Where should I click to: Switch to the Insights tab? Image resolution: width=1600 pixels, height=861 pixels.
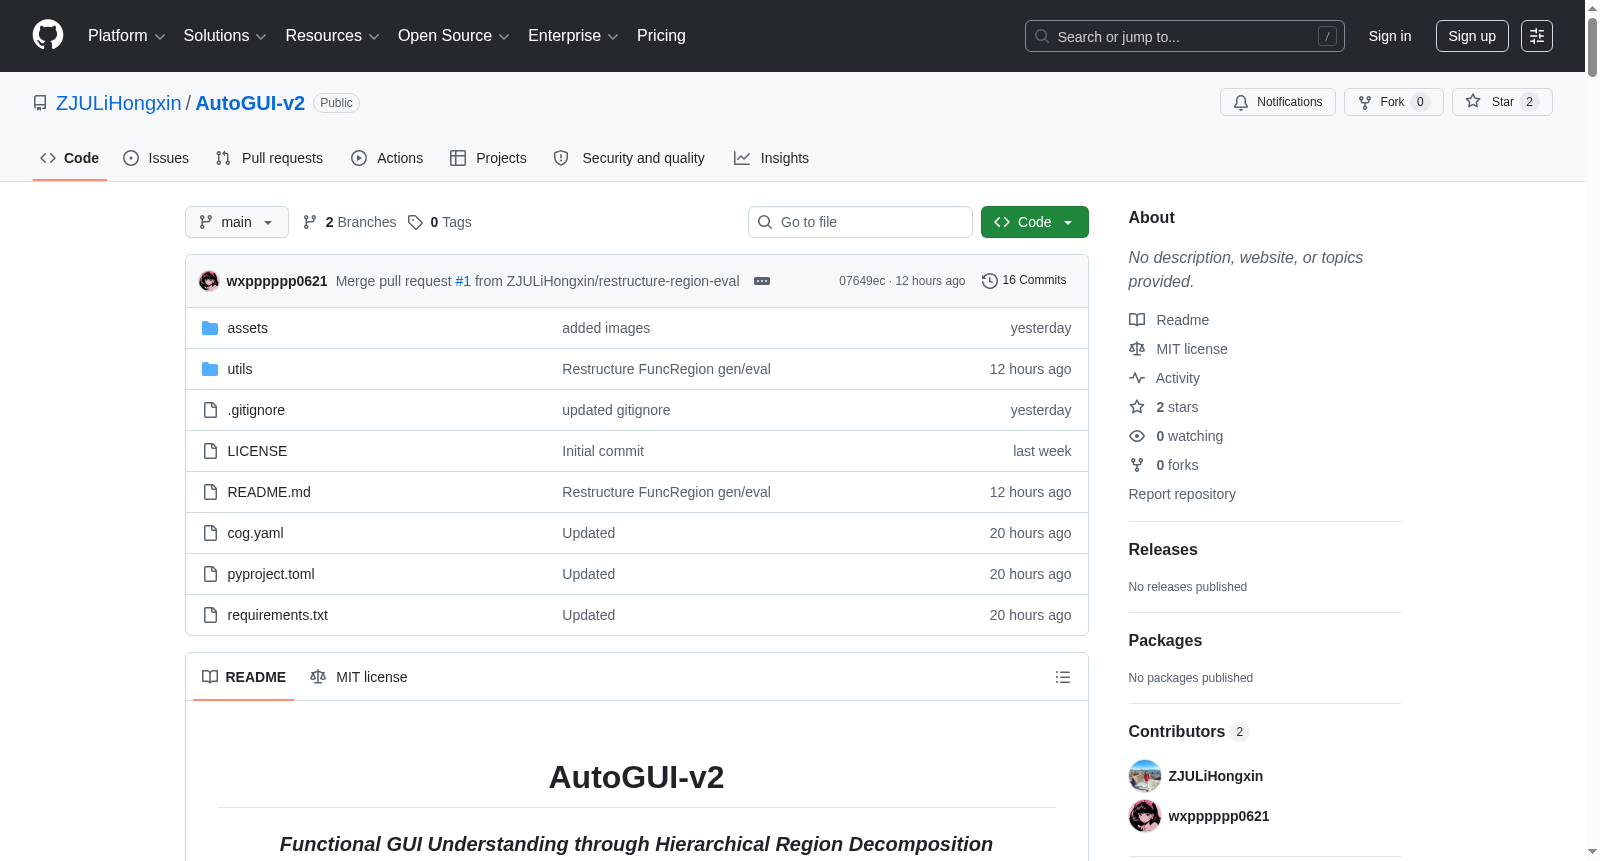click(771, 158)
